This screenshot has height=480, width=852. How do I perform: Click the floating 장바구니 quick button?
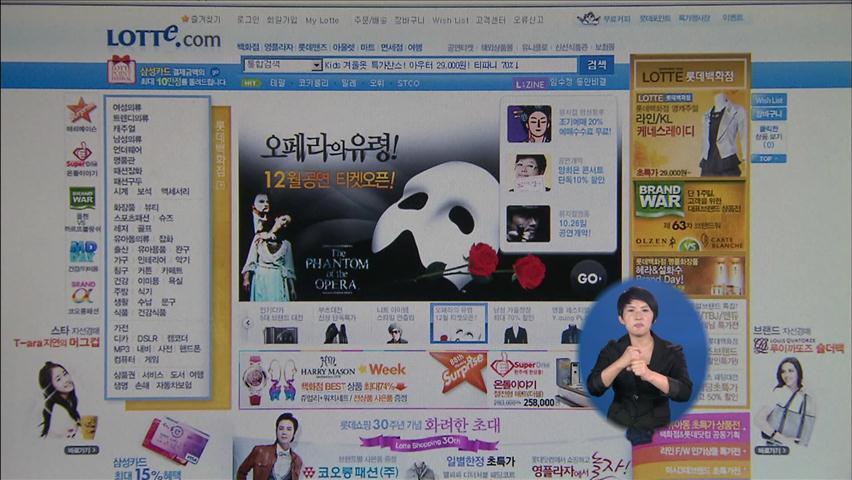[769, 114]
